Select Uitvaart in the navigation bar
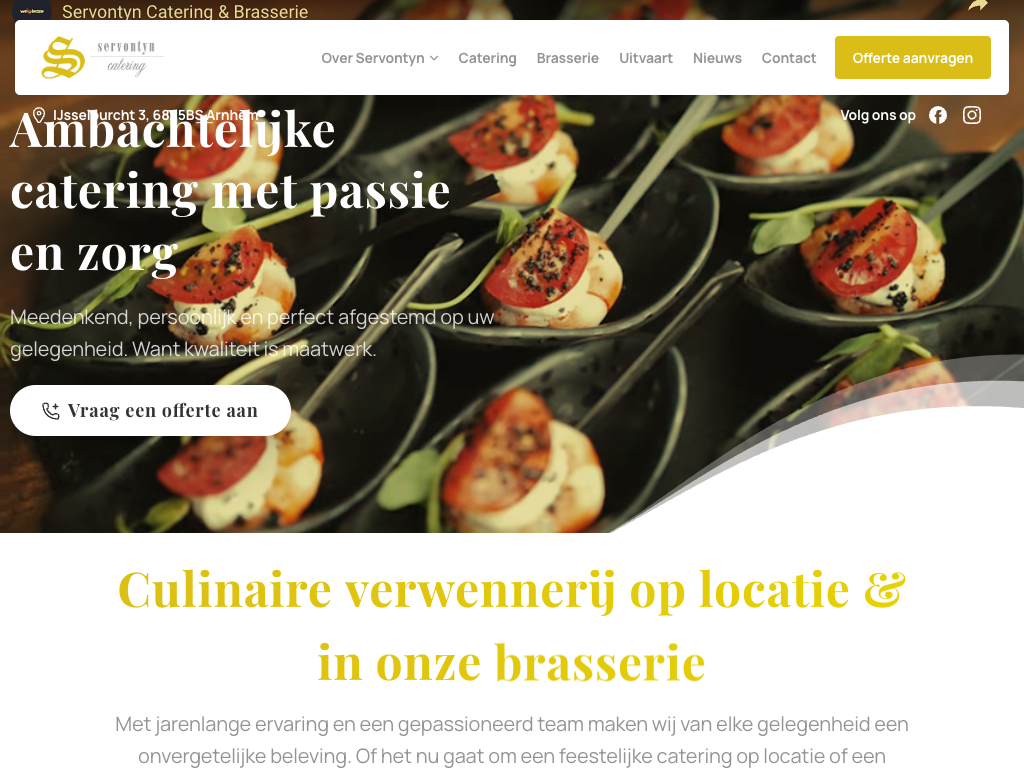Image resolution: width=1024 pixels, height=768 pixels. tap(646, 58)
